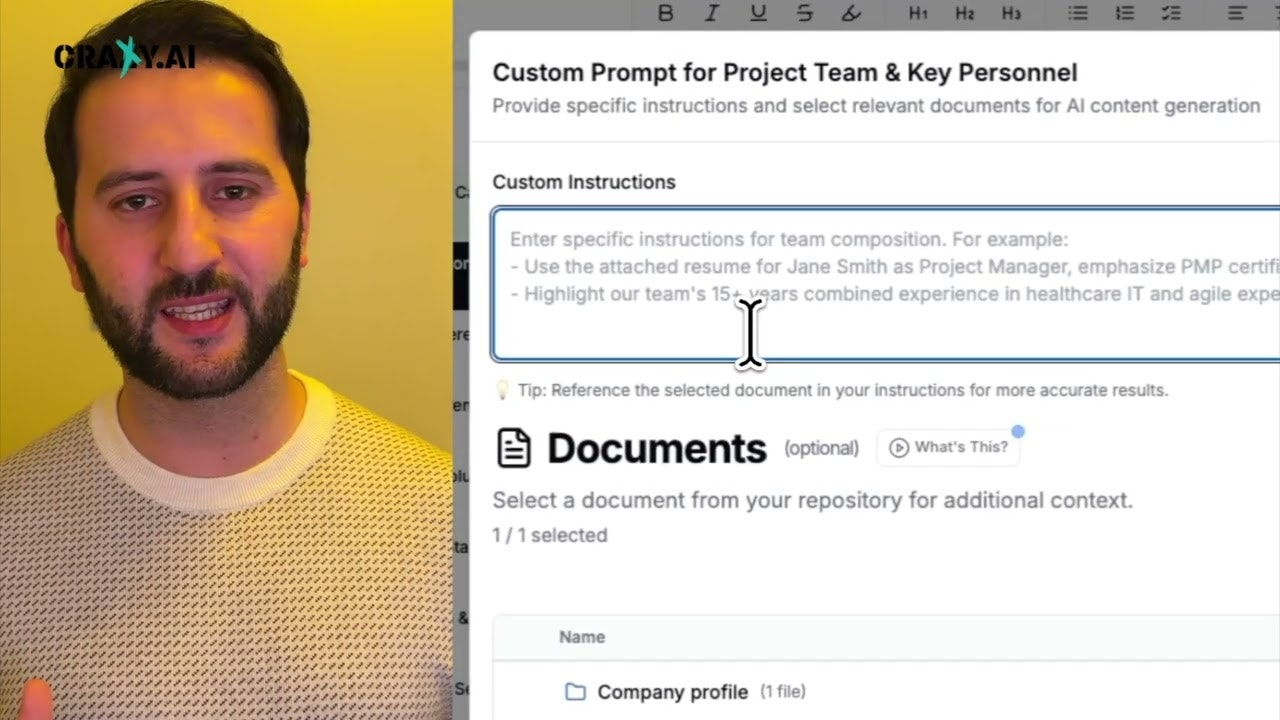
Task: Set text alignment from the toolbar
Action: tap(1238, 13)
